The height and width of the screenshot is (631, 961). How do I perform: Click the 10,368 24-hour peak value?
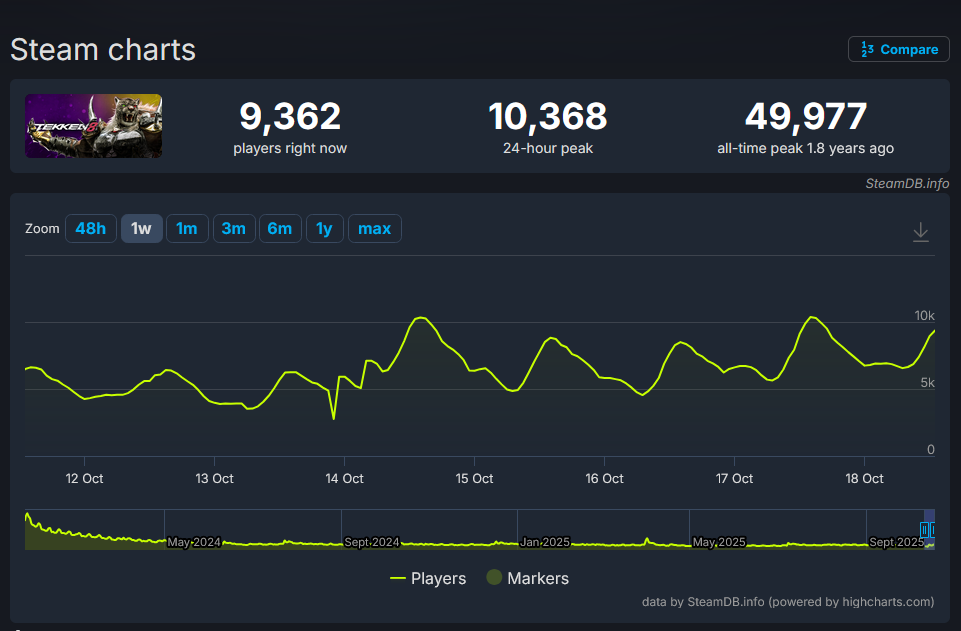click(x=547, y=116)
